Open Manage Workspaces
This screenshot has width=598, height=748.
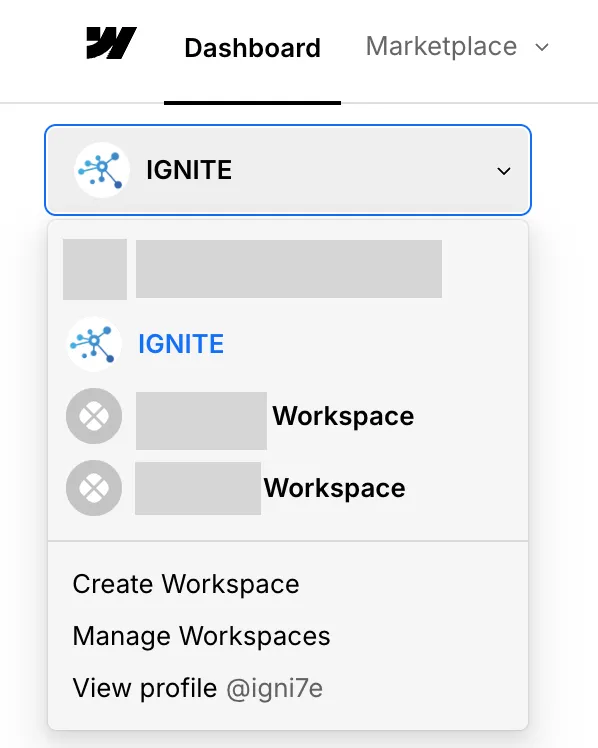pos(201,636)
